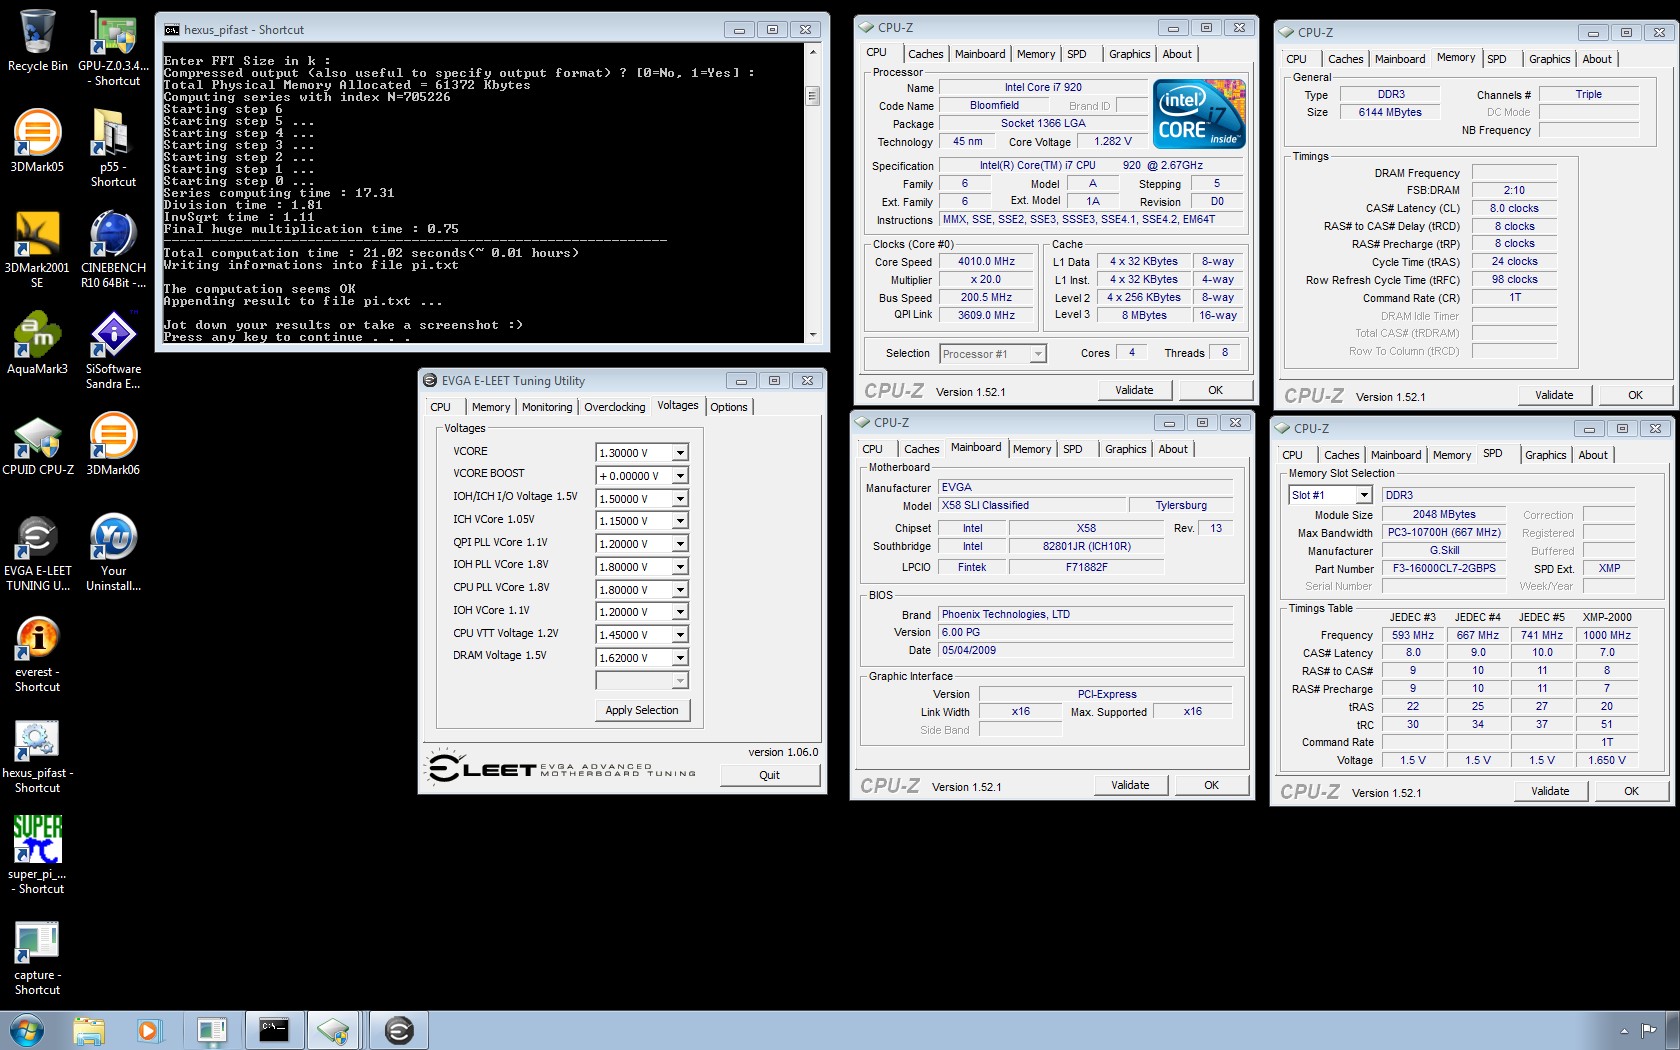Open the IOH PLL VCore 1.8V dropdown
1680x1050 pixels.
point(680,567)
